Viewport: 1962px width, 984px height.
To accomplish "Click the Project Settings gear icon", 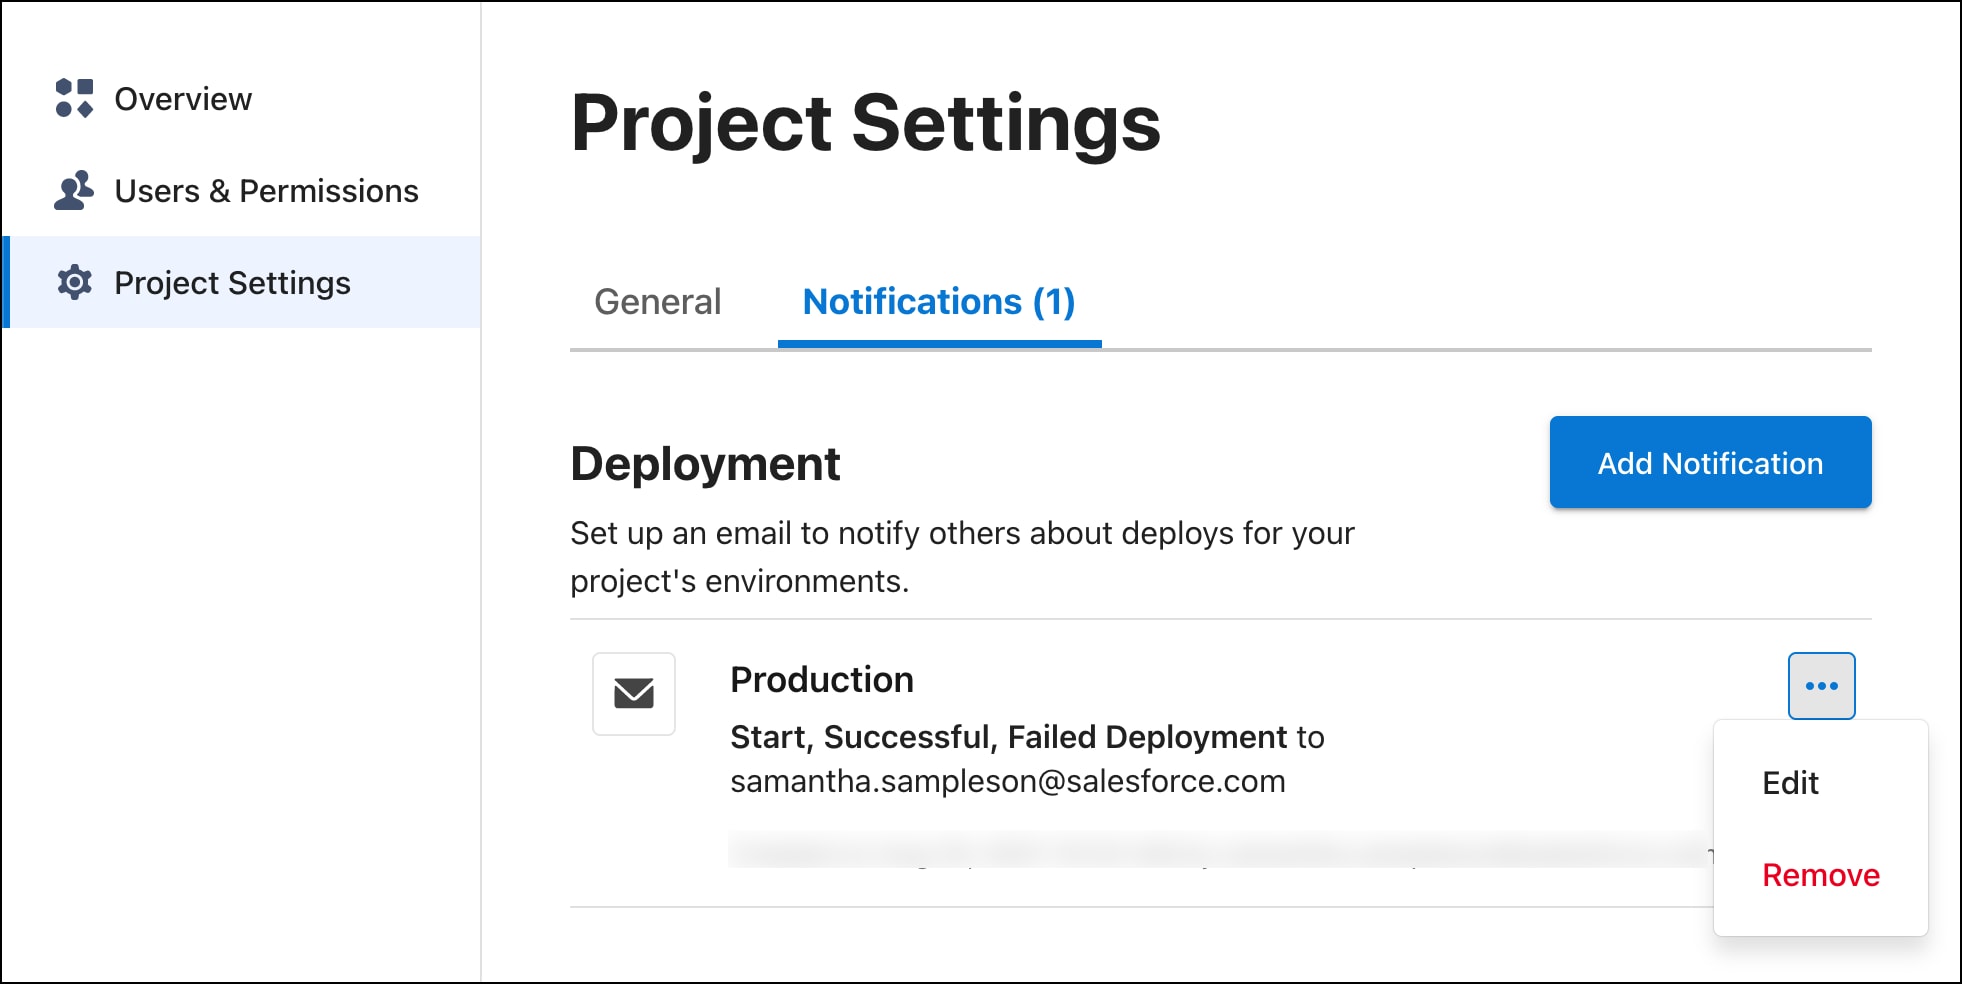I will (x=74, y=282).
